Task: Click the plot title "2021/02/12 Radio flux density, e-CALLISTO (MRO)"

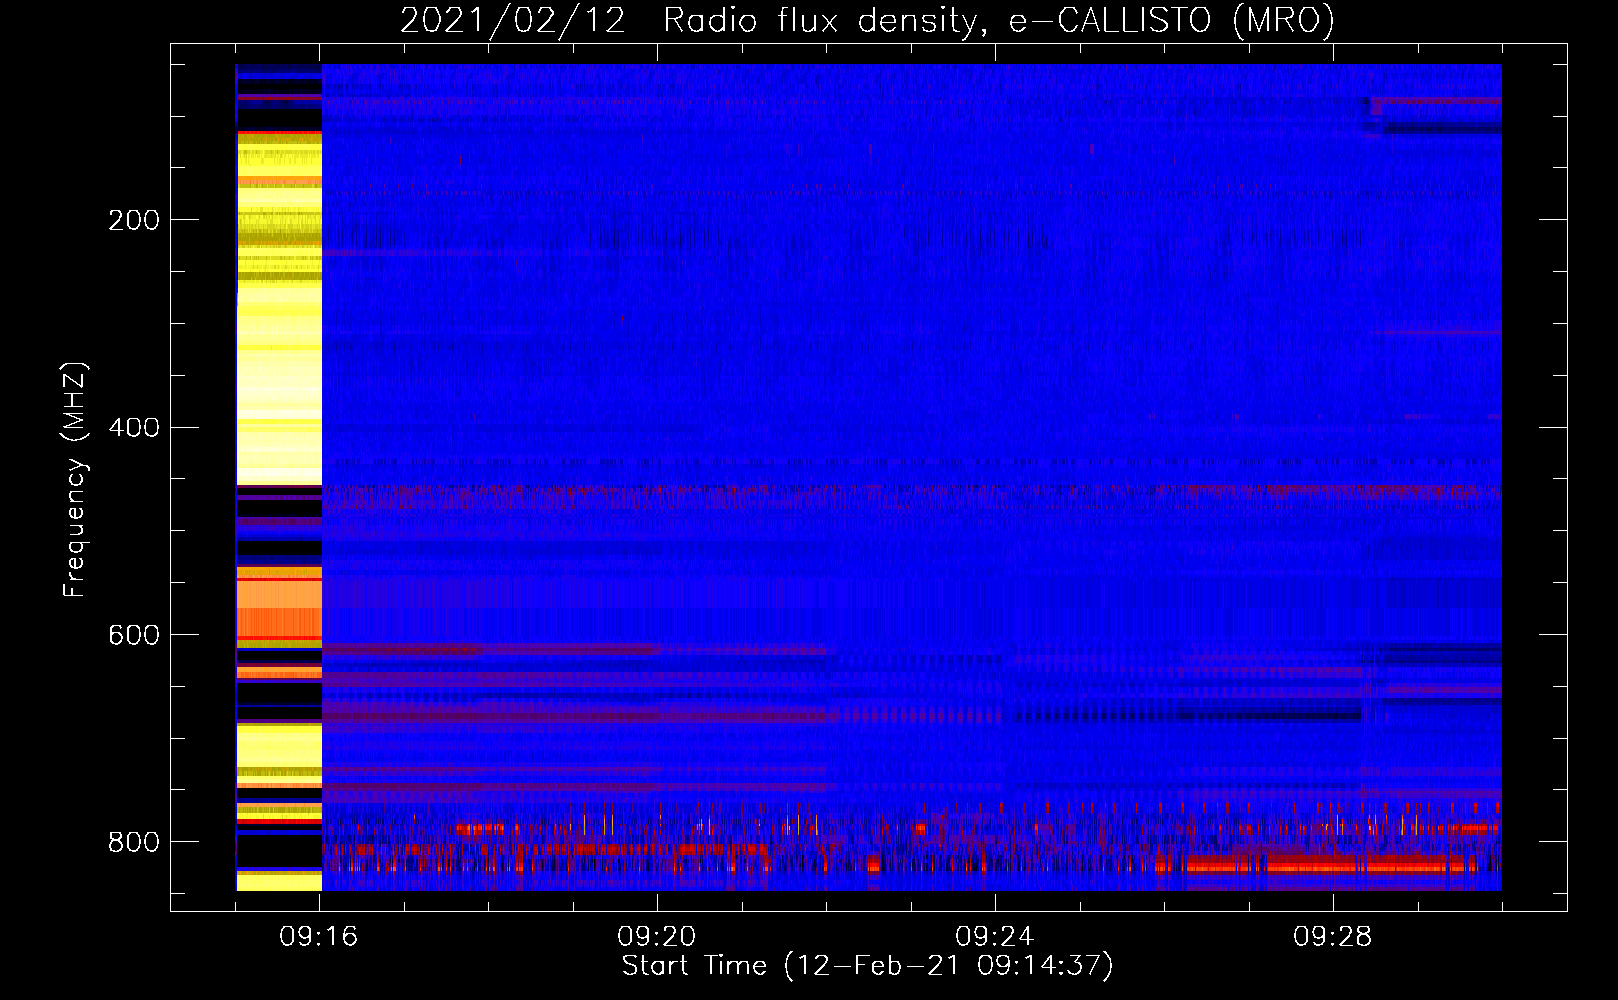Action: pyautogui.click(x=867, y=21)
